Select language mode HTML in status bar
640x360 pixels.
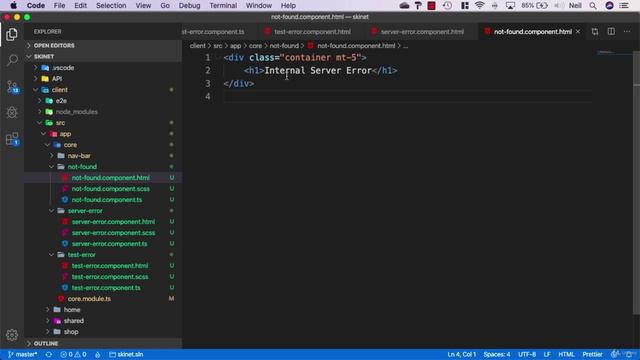point(566,355)
